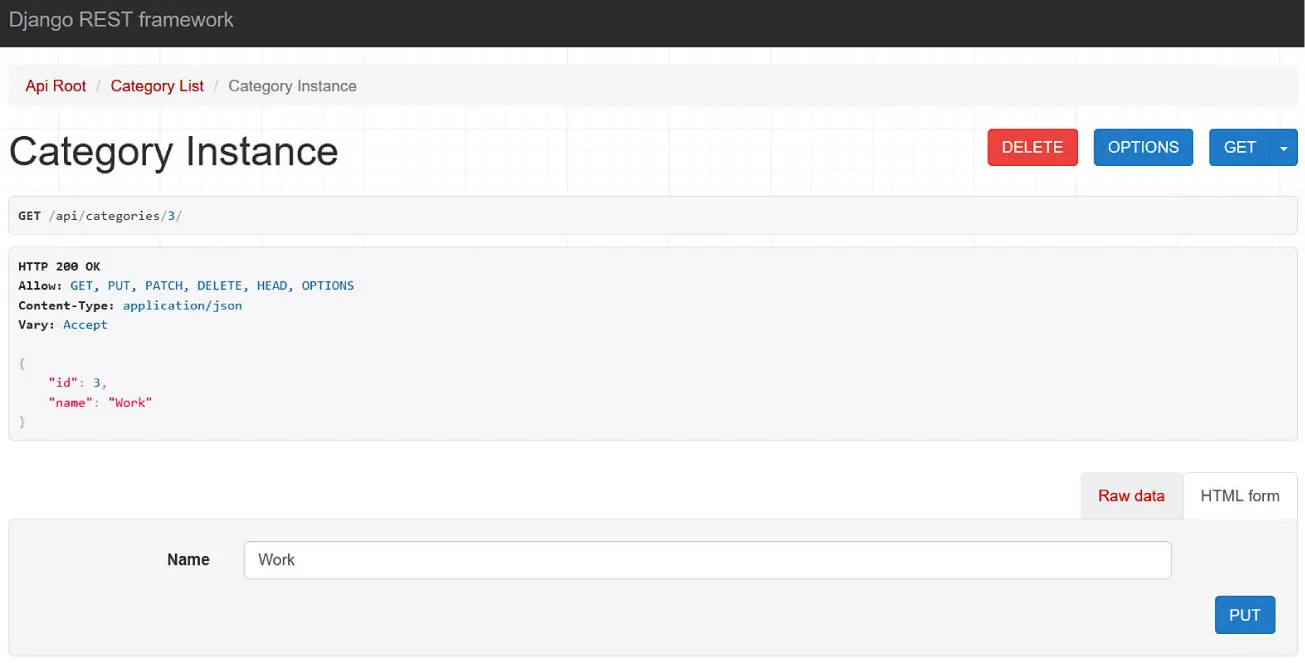The width and height of the screenshot is (1305, 663).
Task: Navigate to Api Root via breadcrumb
Action: [x=55, y=86]
